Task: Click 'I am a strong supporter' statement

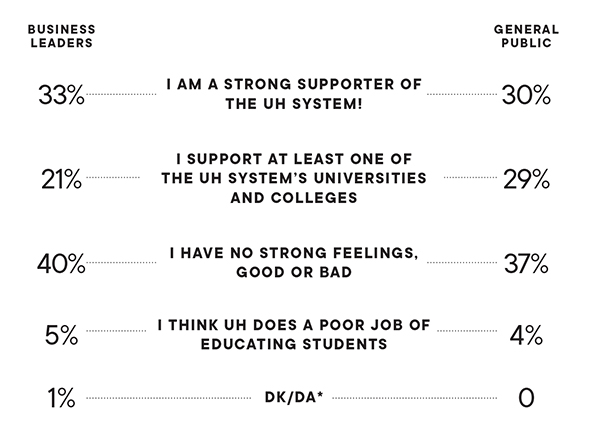Action: [294, 94]
